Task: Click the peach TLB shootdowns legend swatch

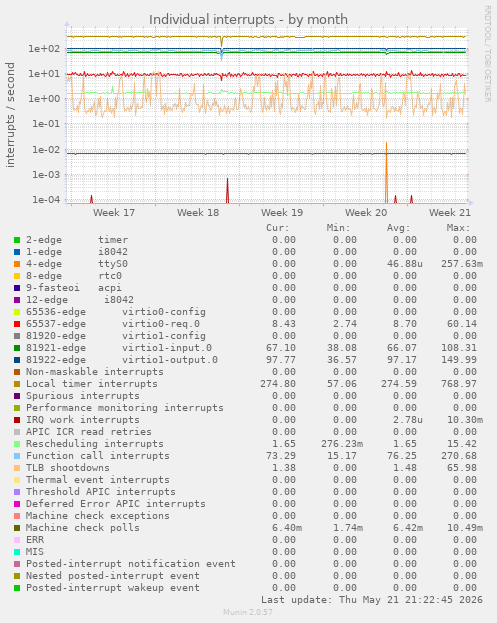Action: click(x=17, y=468)
